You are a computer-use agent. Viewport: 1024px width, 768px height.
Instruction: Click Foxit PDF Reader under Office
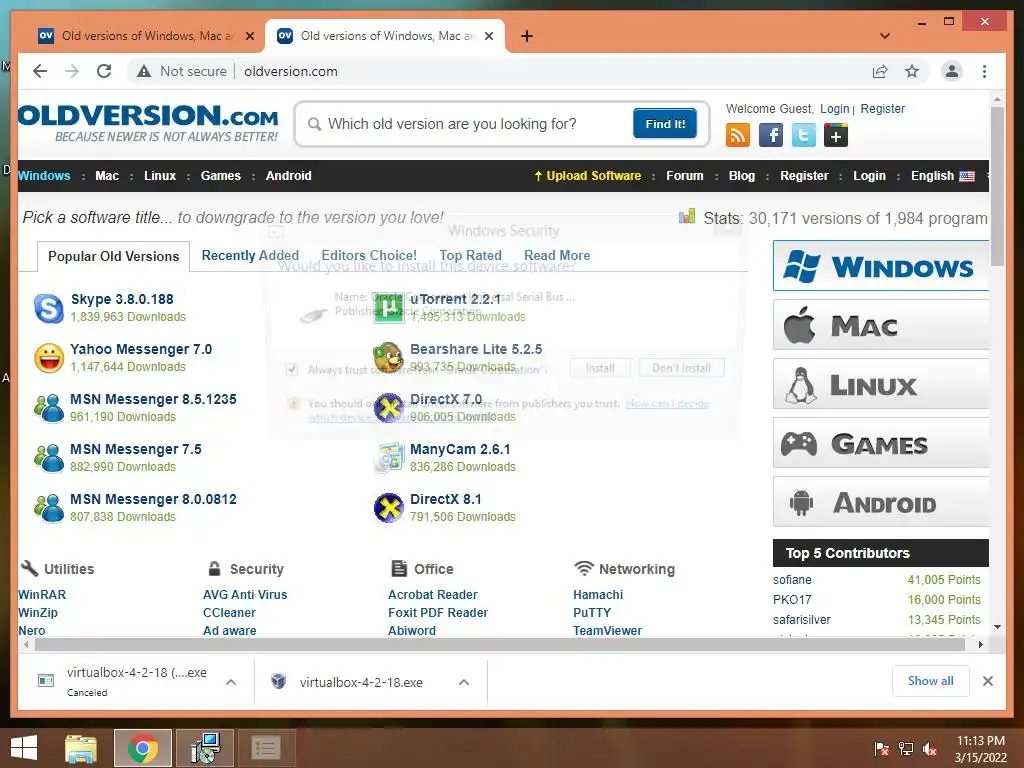438,613
